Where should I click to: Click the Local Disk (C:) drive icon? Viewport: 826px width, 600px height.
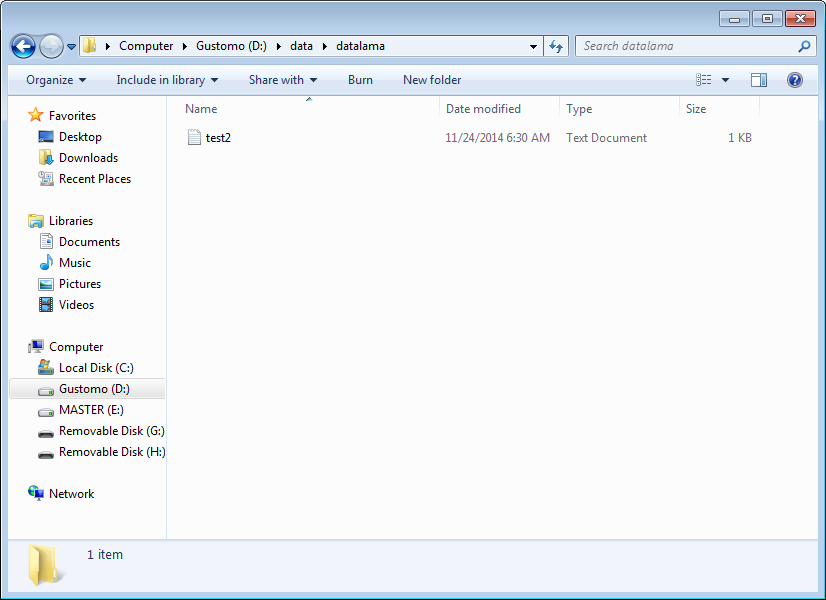click(x=46, y=367)
